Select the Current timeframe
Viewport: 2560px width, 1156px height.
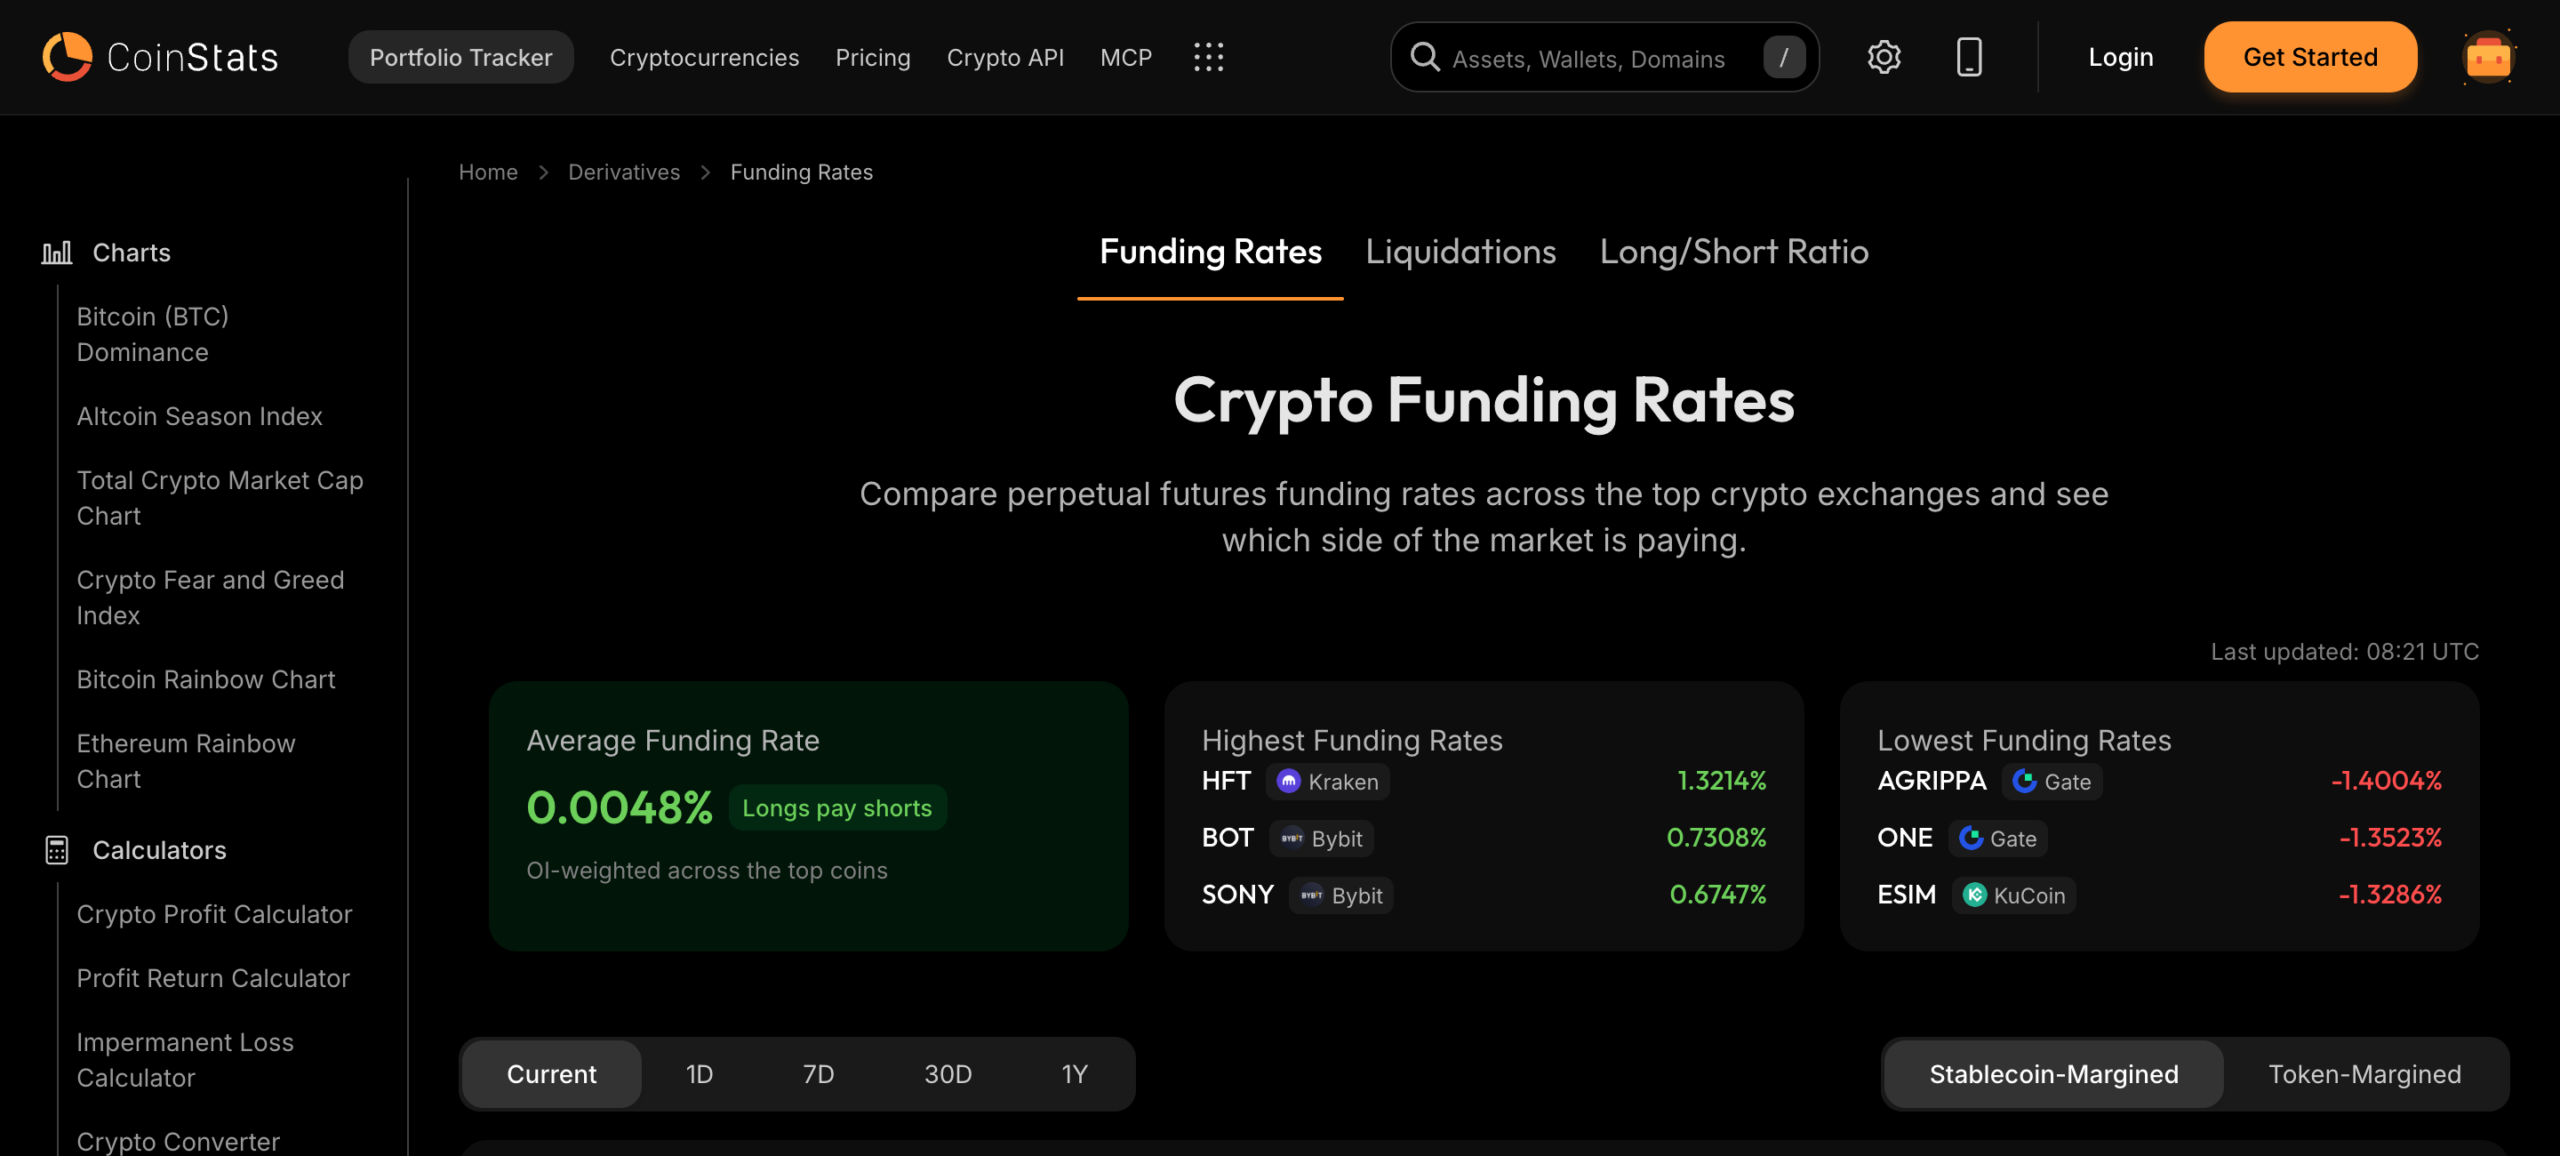[551, 1074]
